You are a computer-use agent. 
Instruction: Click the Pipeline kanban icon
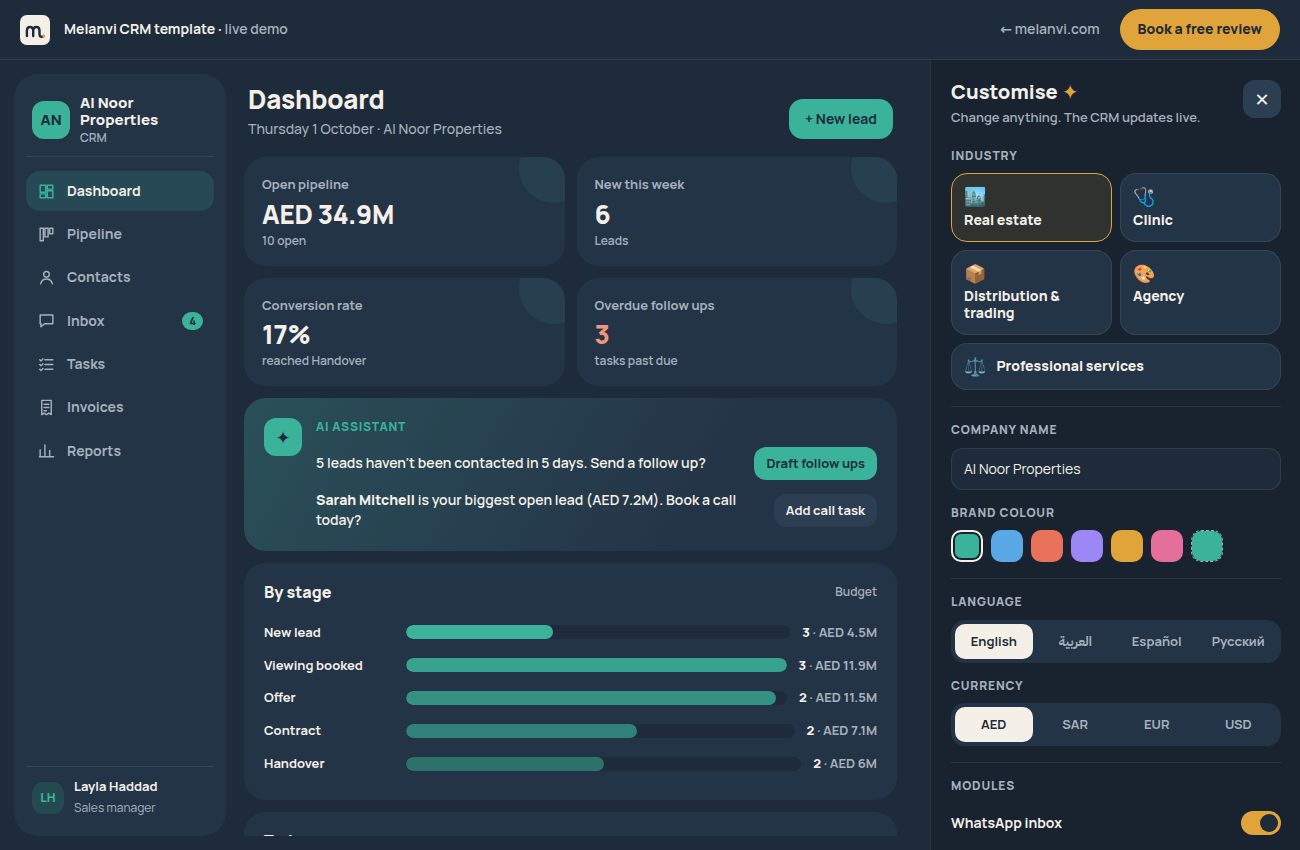click(x=46, y=234)
